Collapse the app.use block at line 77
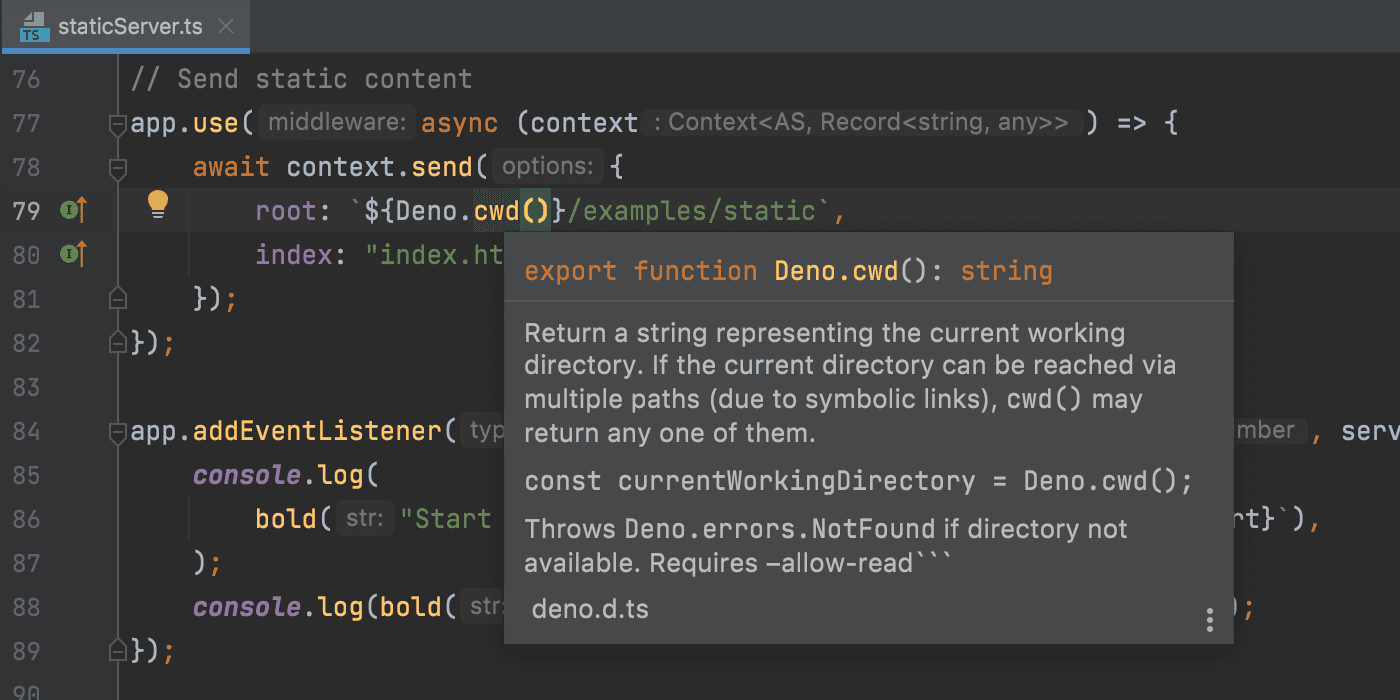Viewport: 1400px width, 700px height. coord(118,124)
